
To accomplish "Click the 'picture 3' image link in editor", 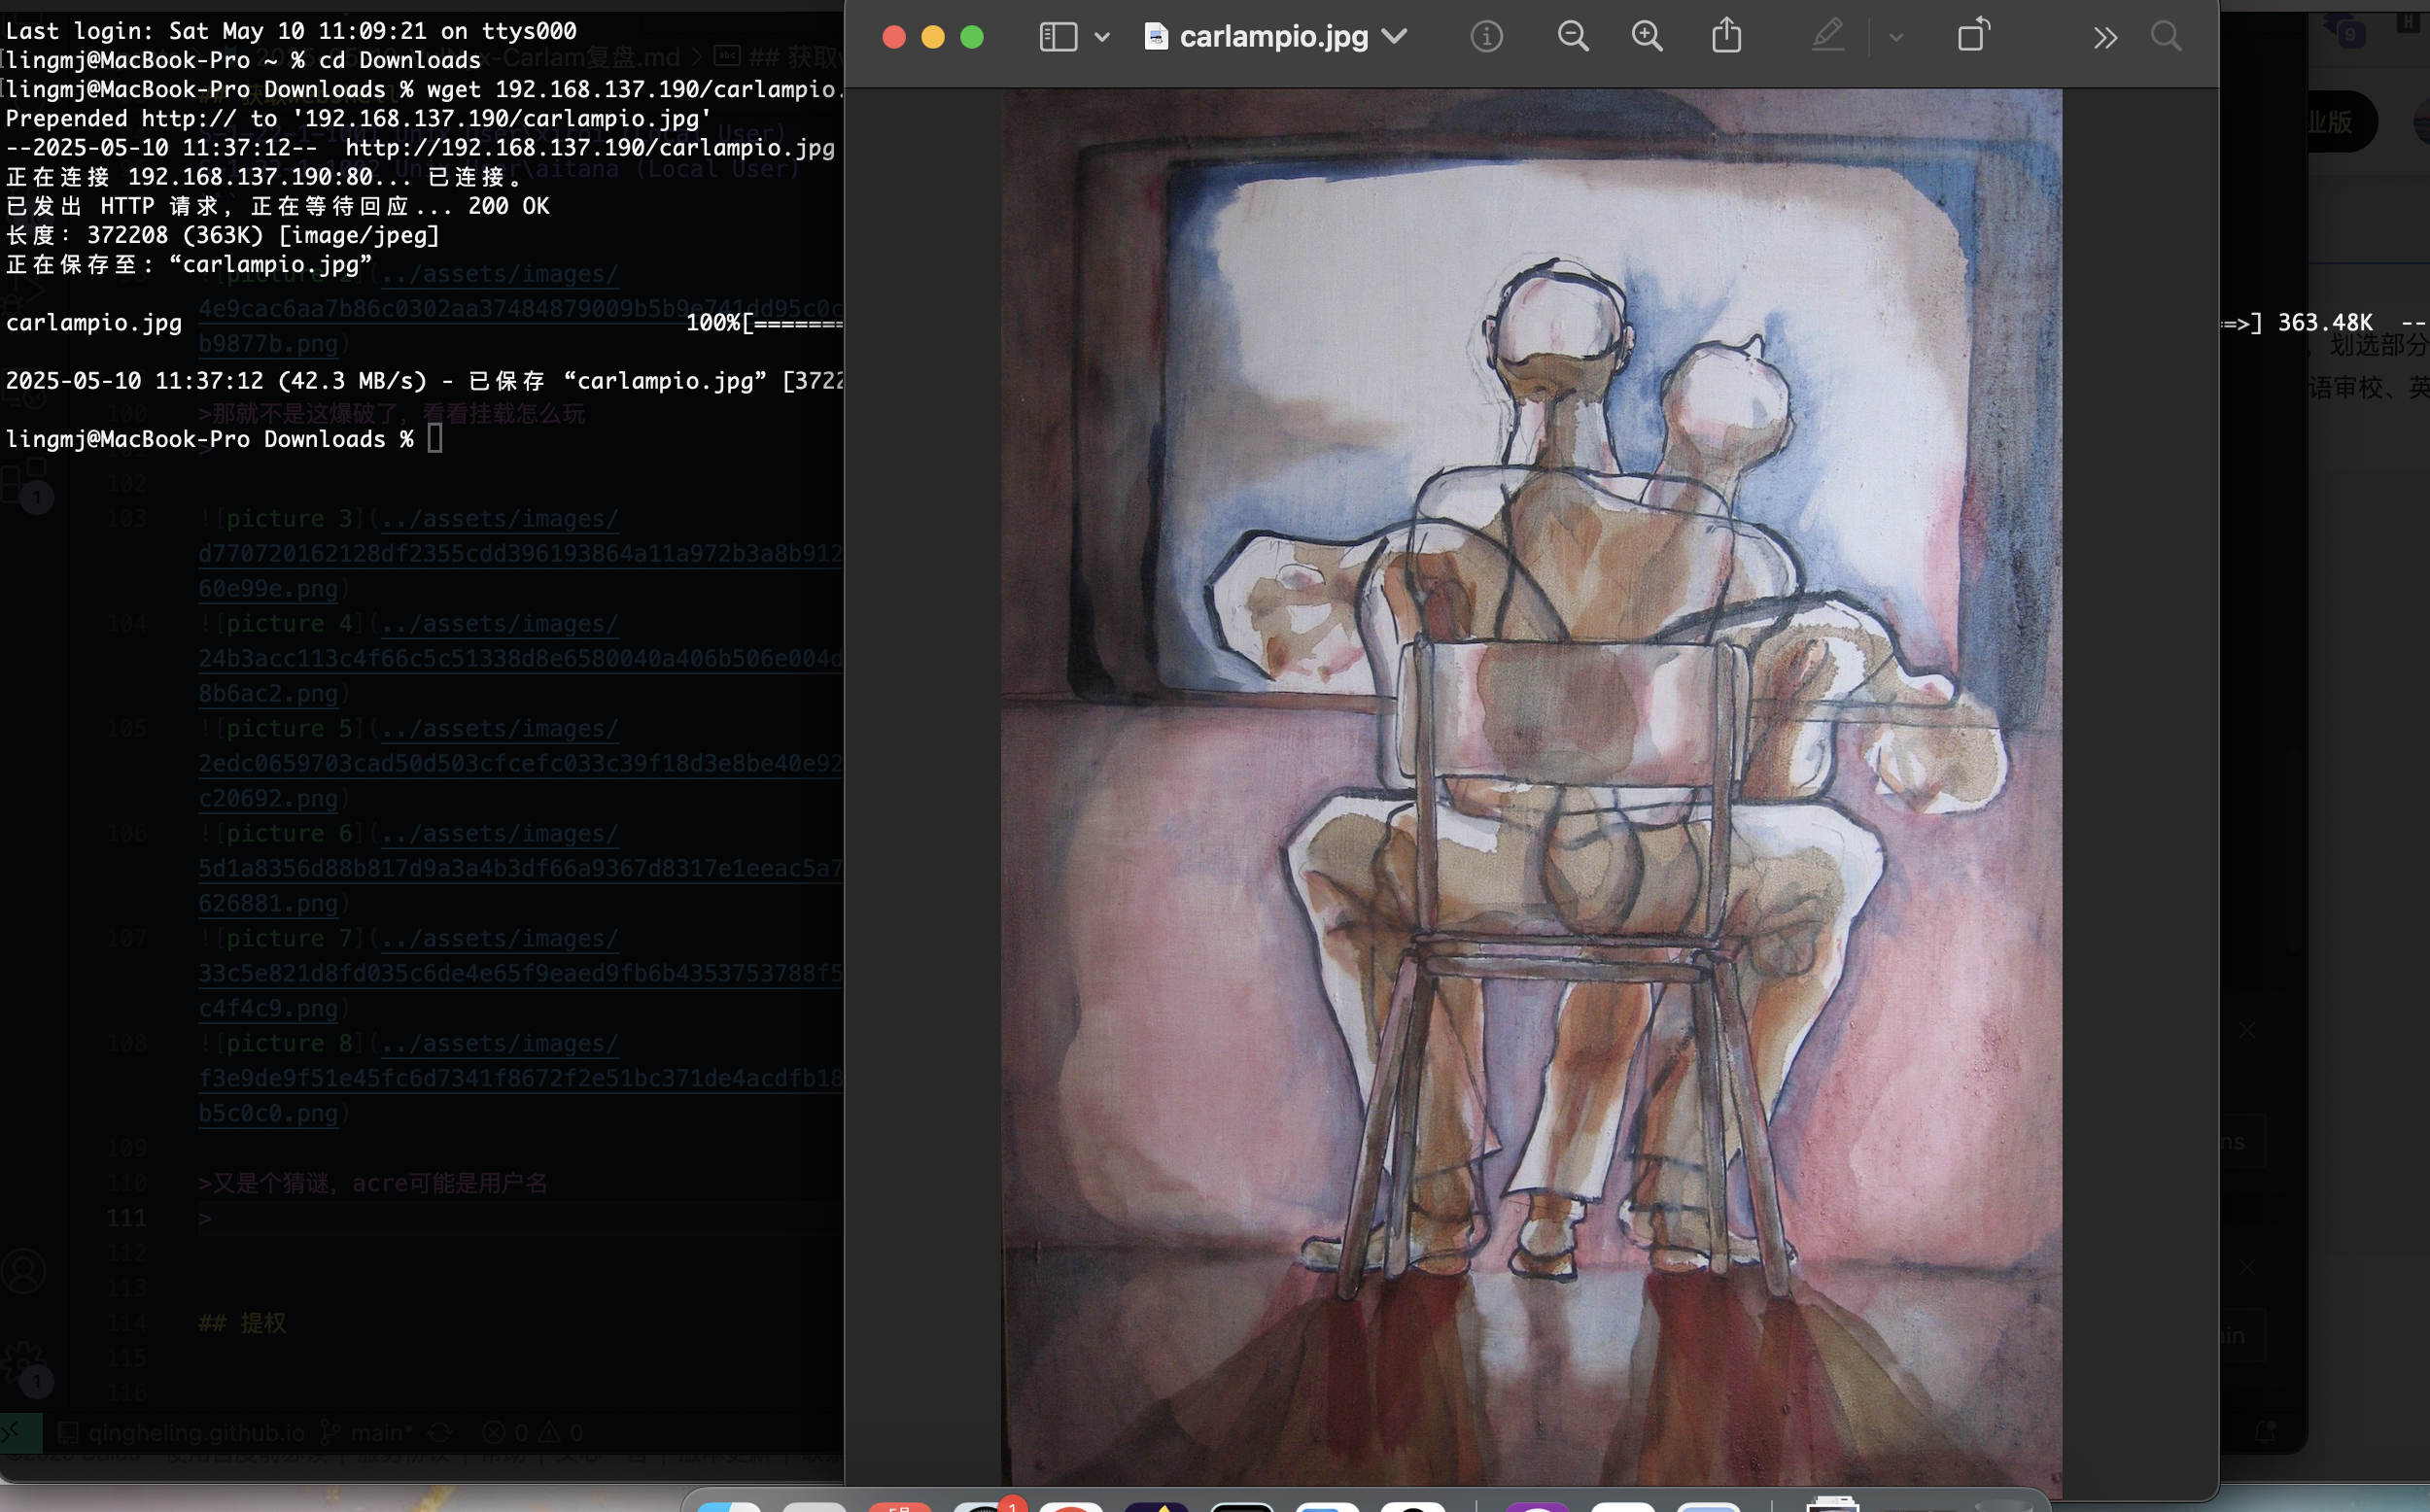I will pyautogui.click(x=290, y=518).
